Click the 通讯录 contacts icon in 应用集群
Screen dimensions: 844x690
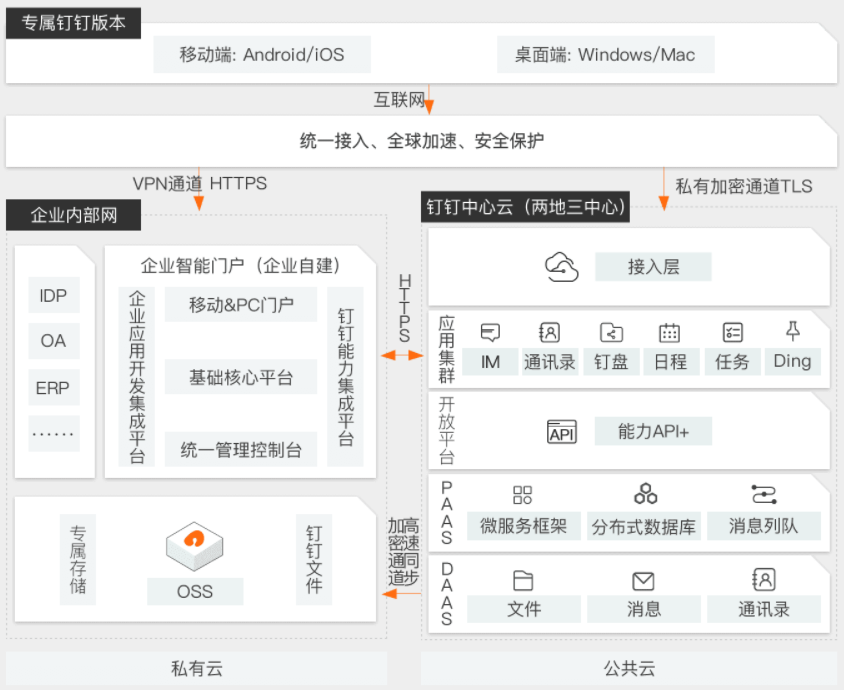point(549,333)
